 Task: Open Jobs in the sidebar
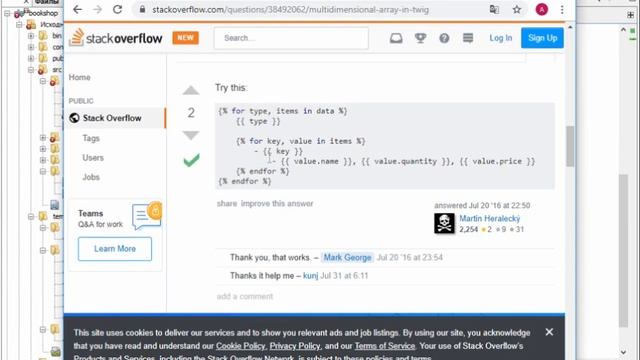click(x=91, y=177)
